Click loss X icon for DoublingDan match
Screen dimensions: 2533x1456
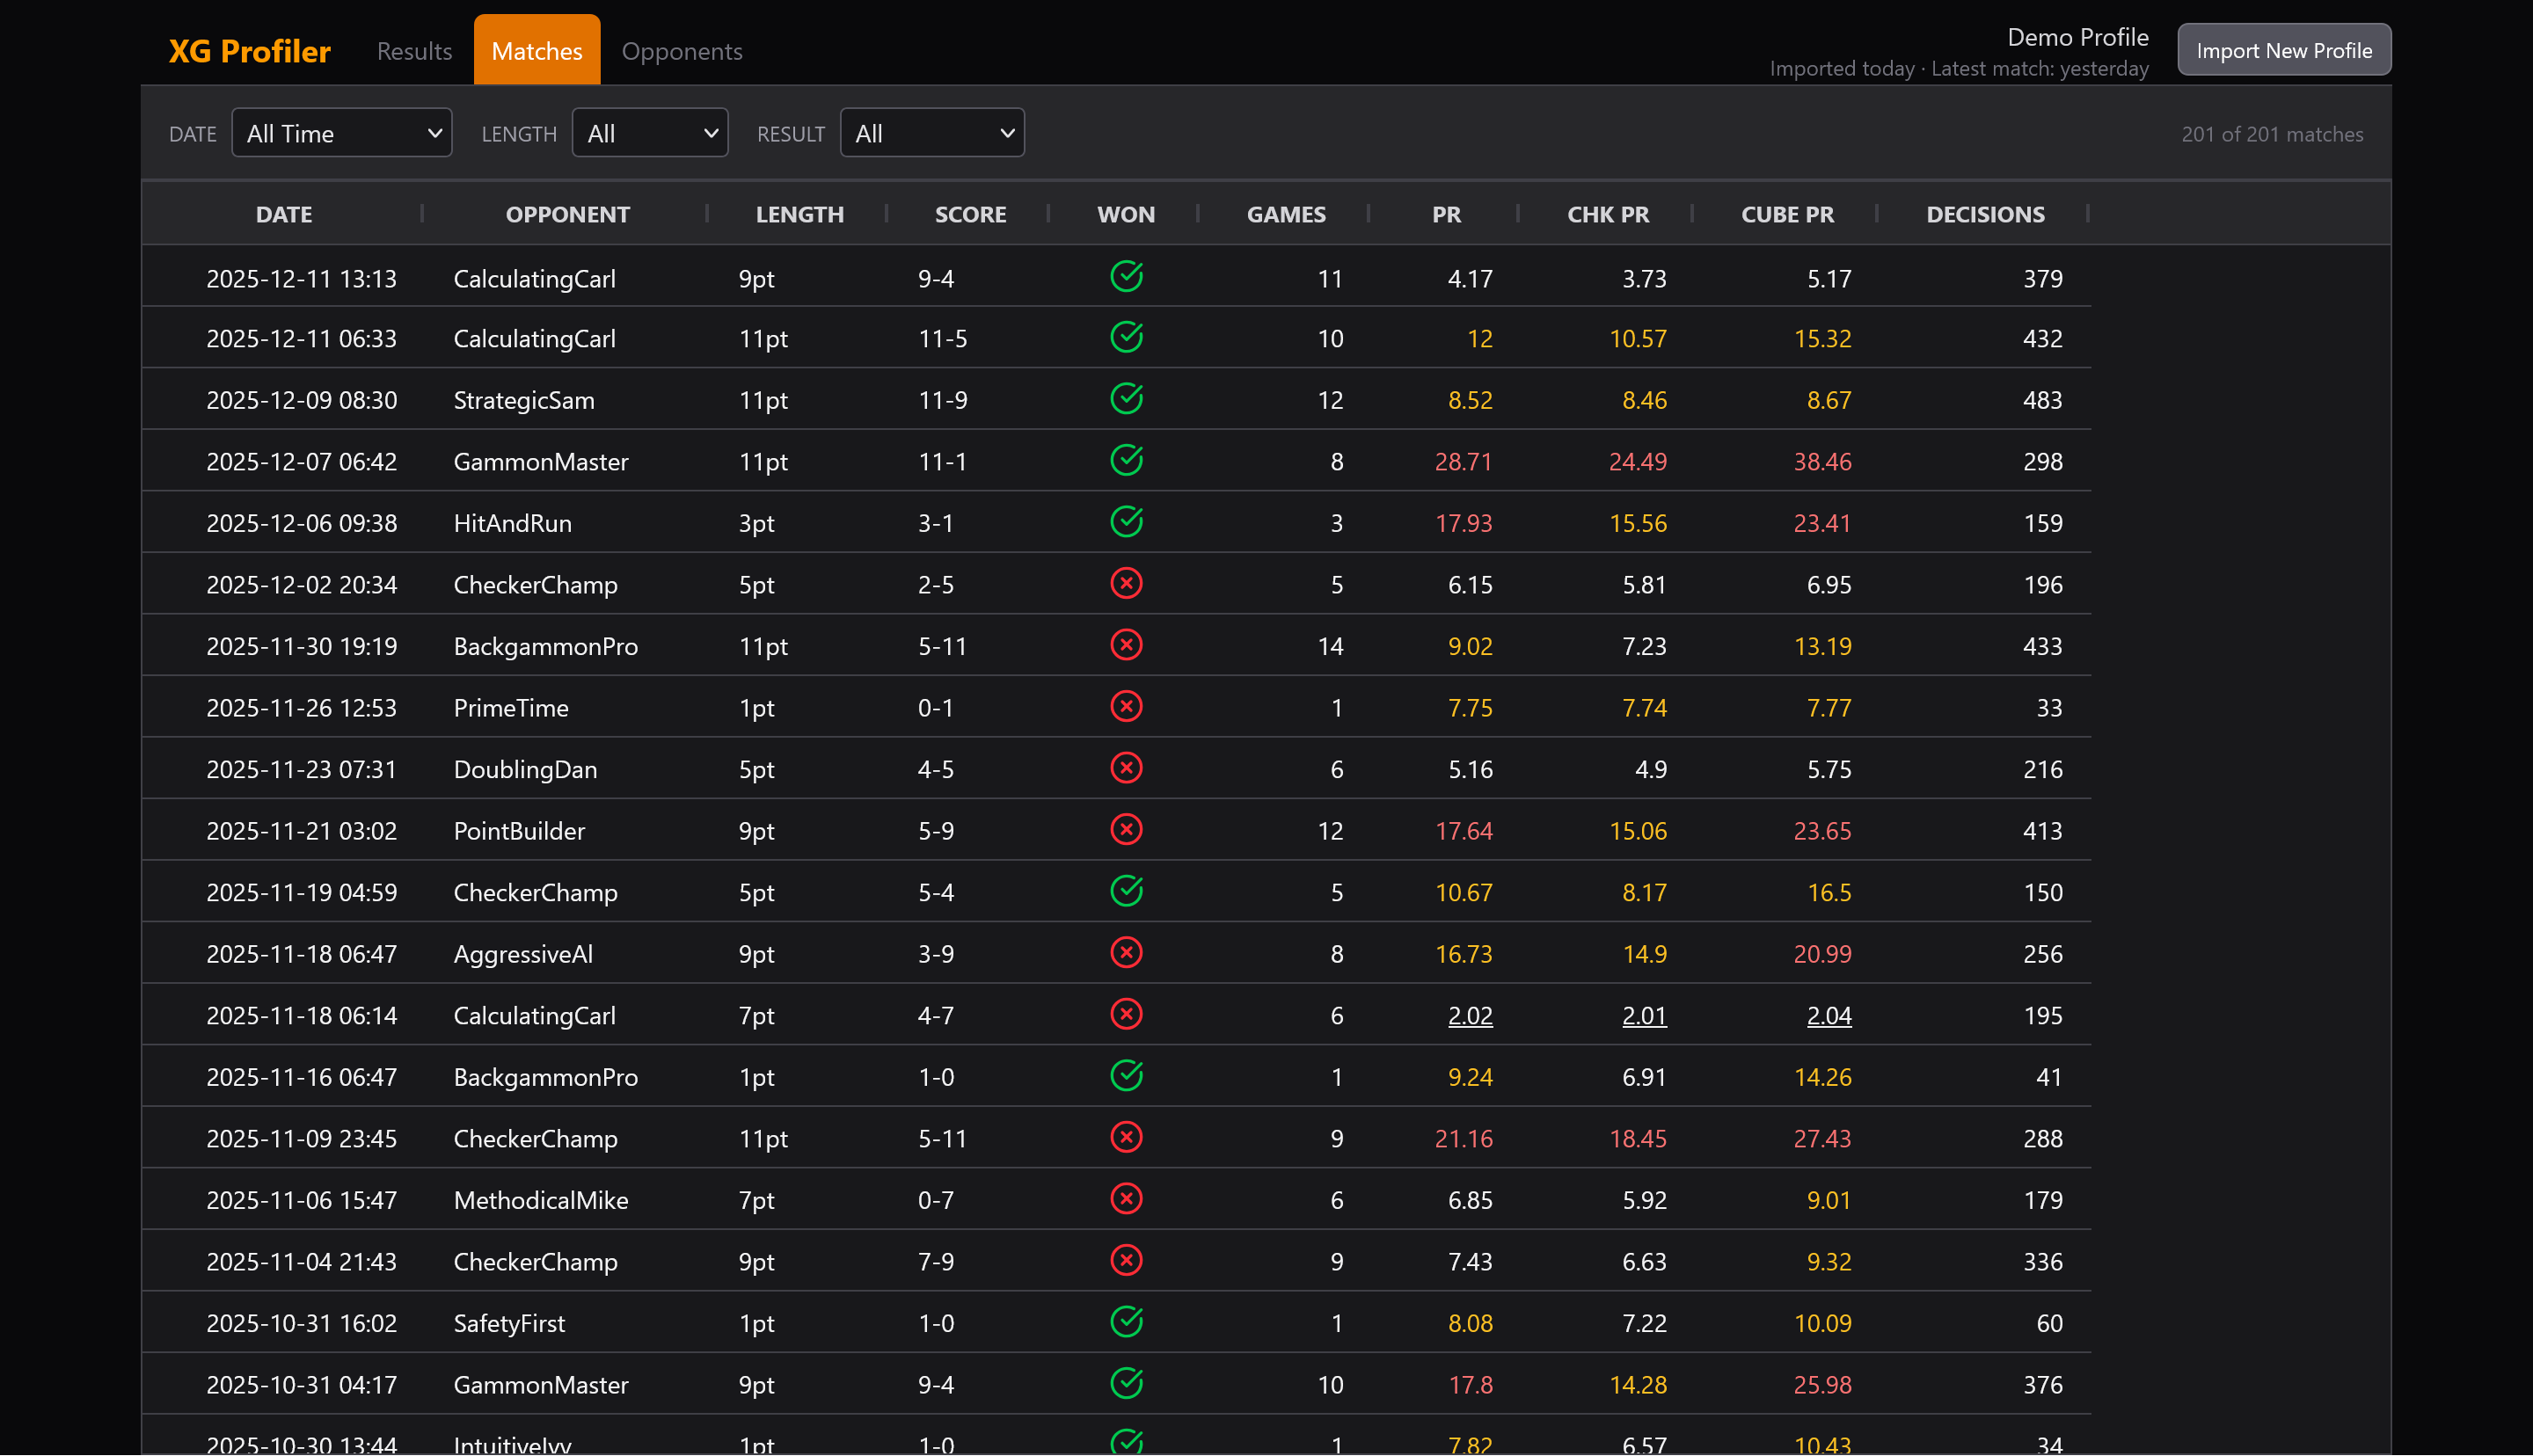coord(1126,768)
